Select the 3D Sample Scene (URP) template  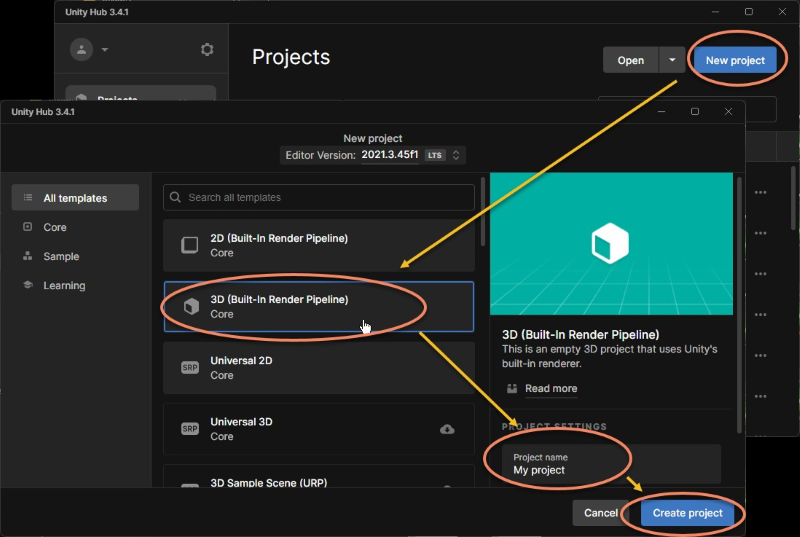point(318,476)
